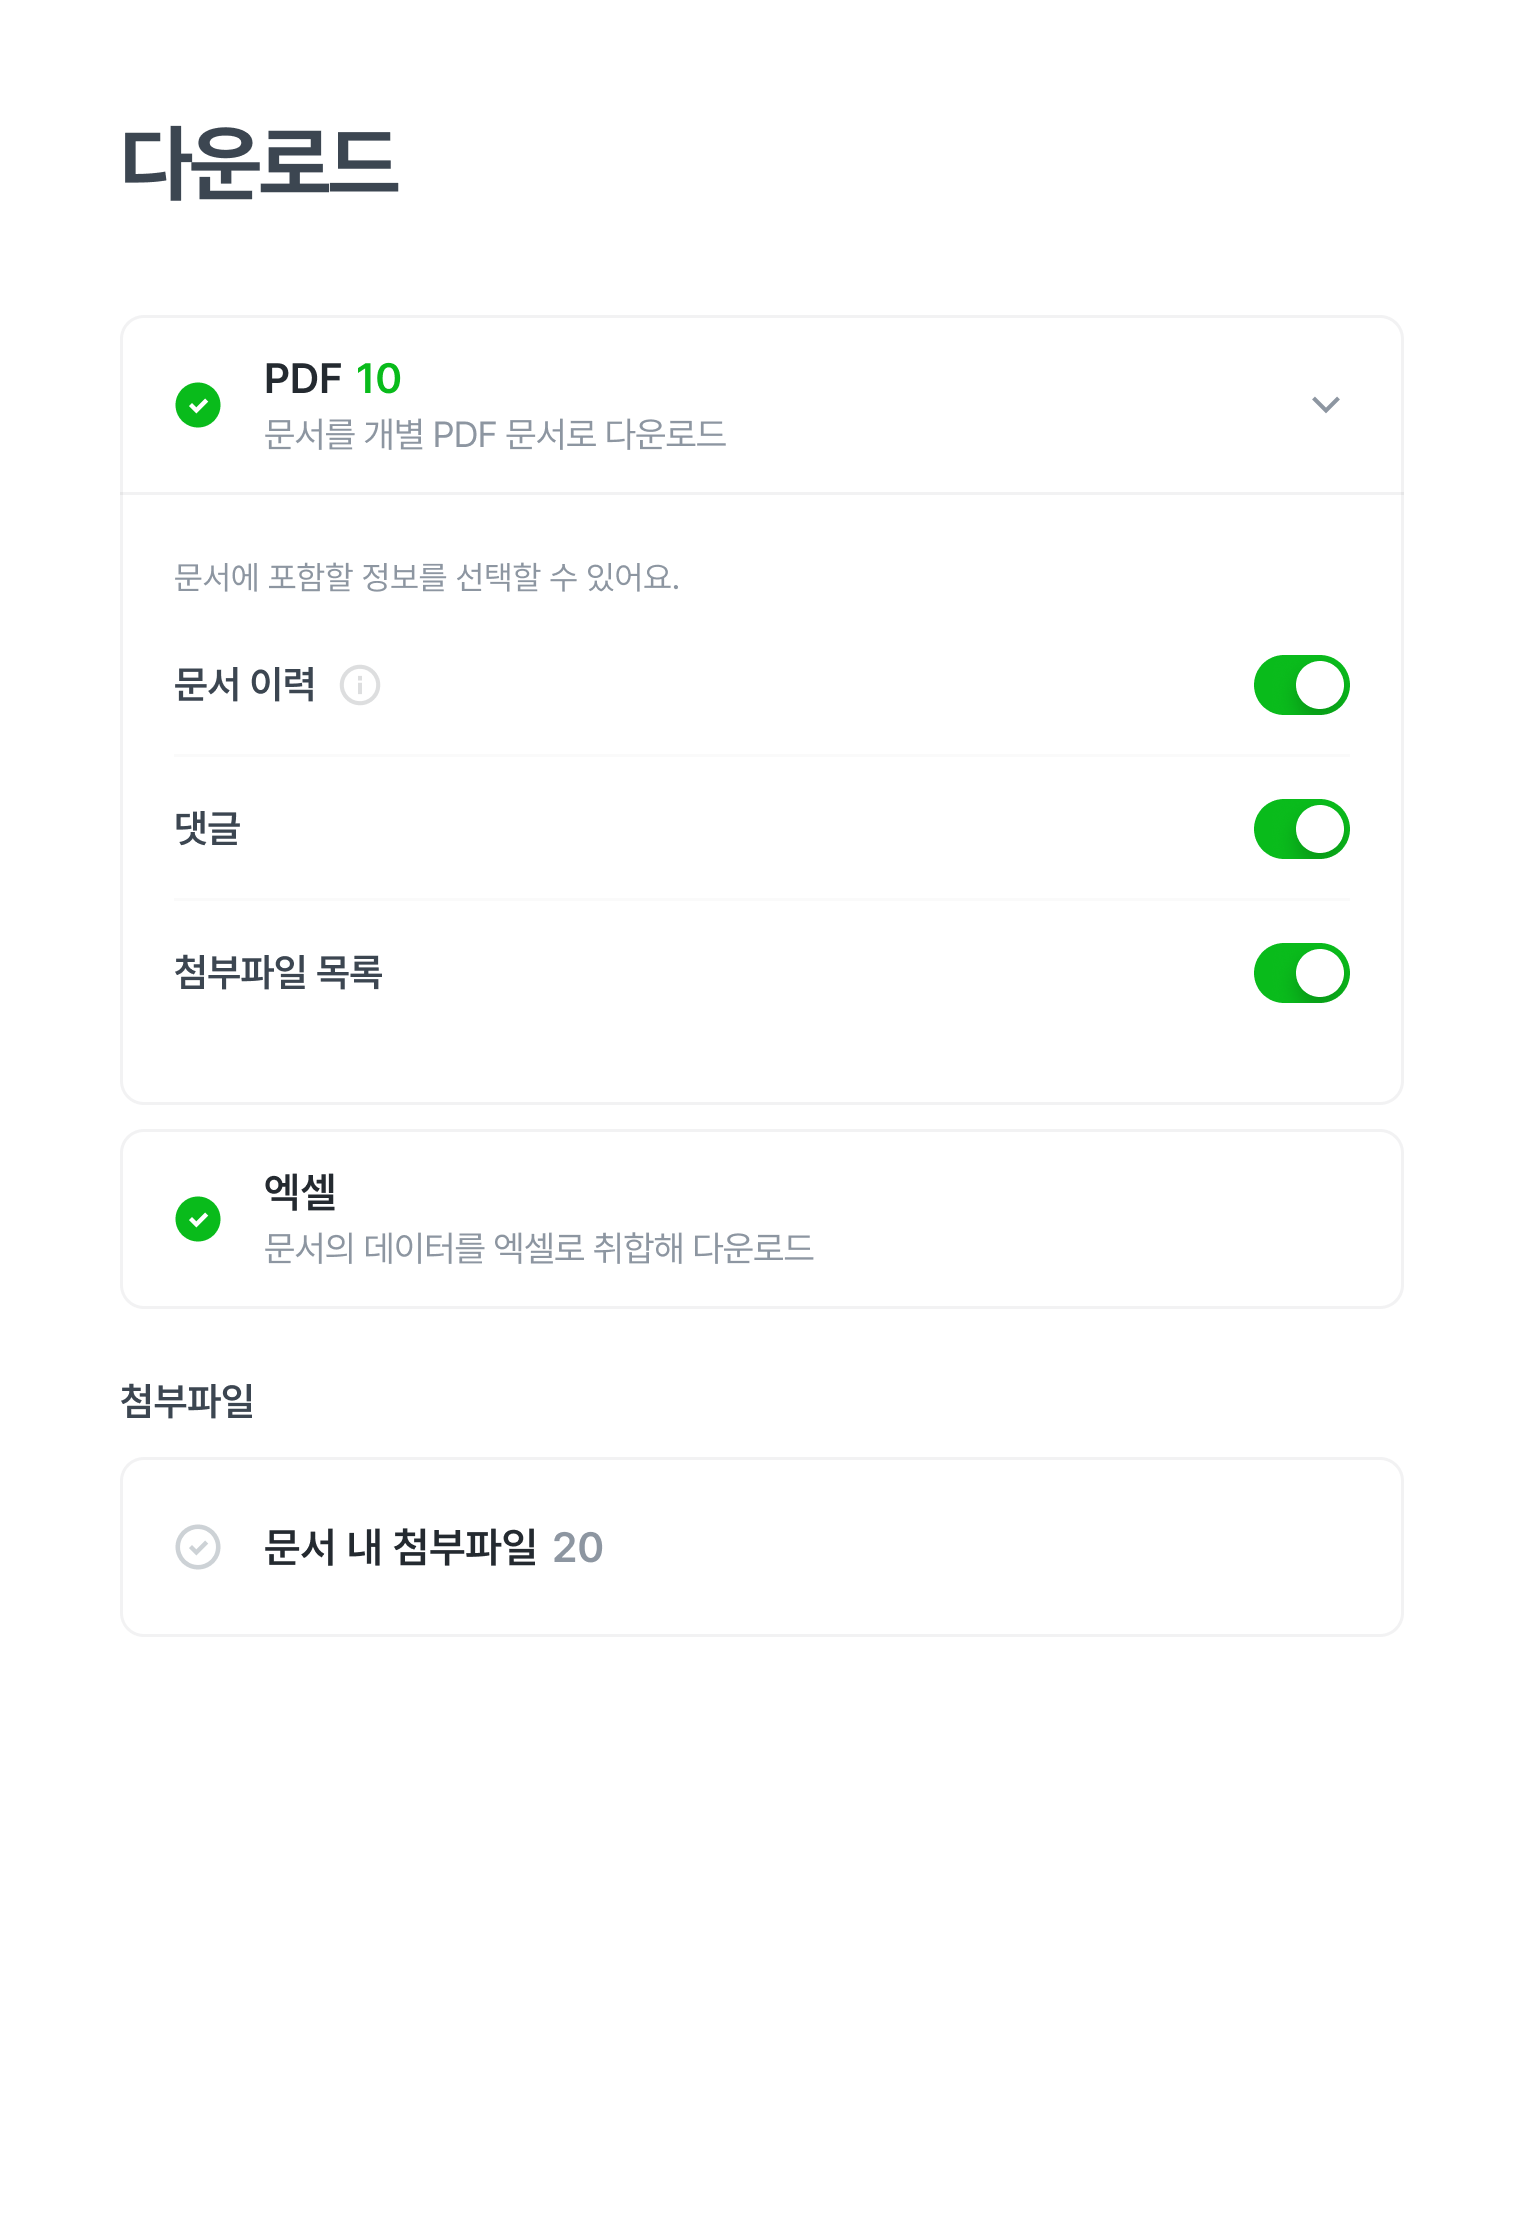The width and height of the screenshot is (1524, 2215).
Task: Collapse the PDF options chevron
Action: [1325, 405]
